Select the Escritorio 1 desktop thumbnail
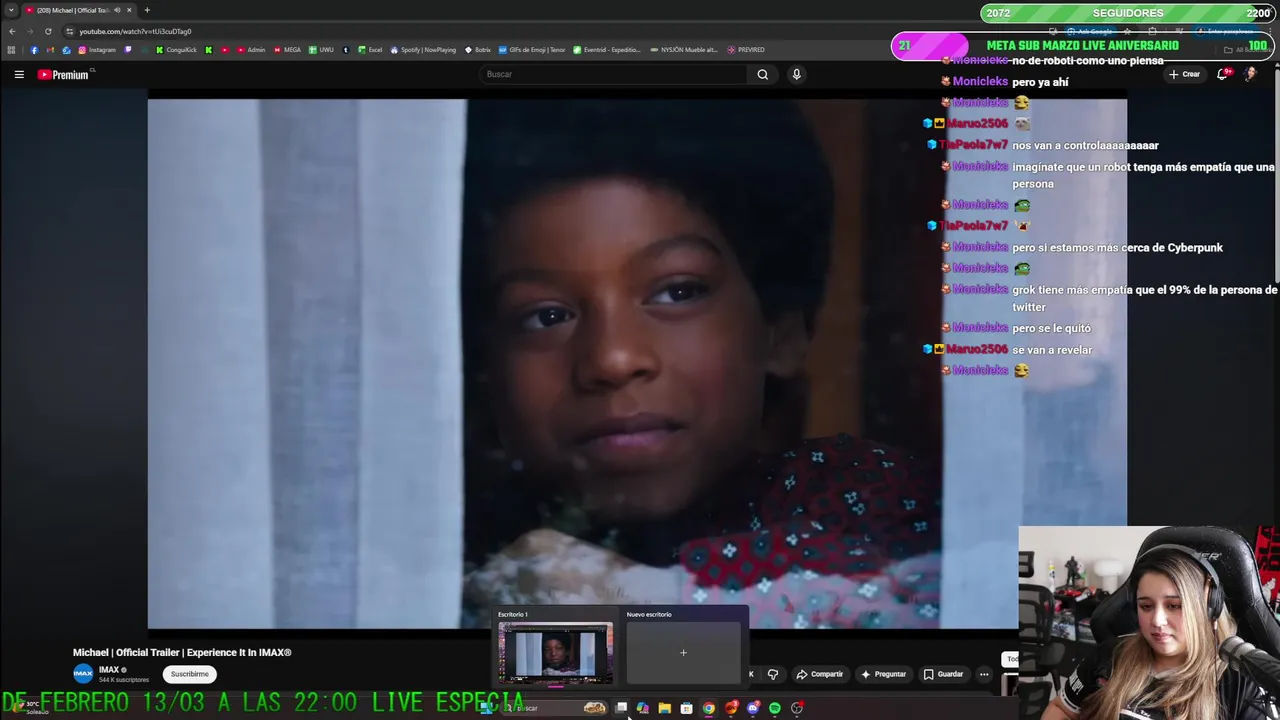 pos(555,653)
